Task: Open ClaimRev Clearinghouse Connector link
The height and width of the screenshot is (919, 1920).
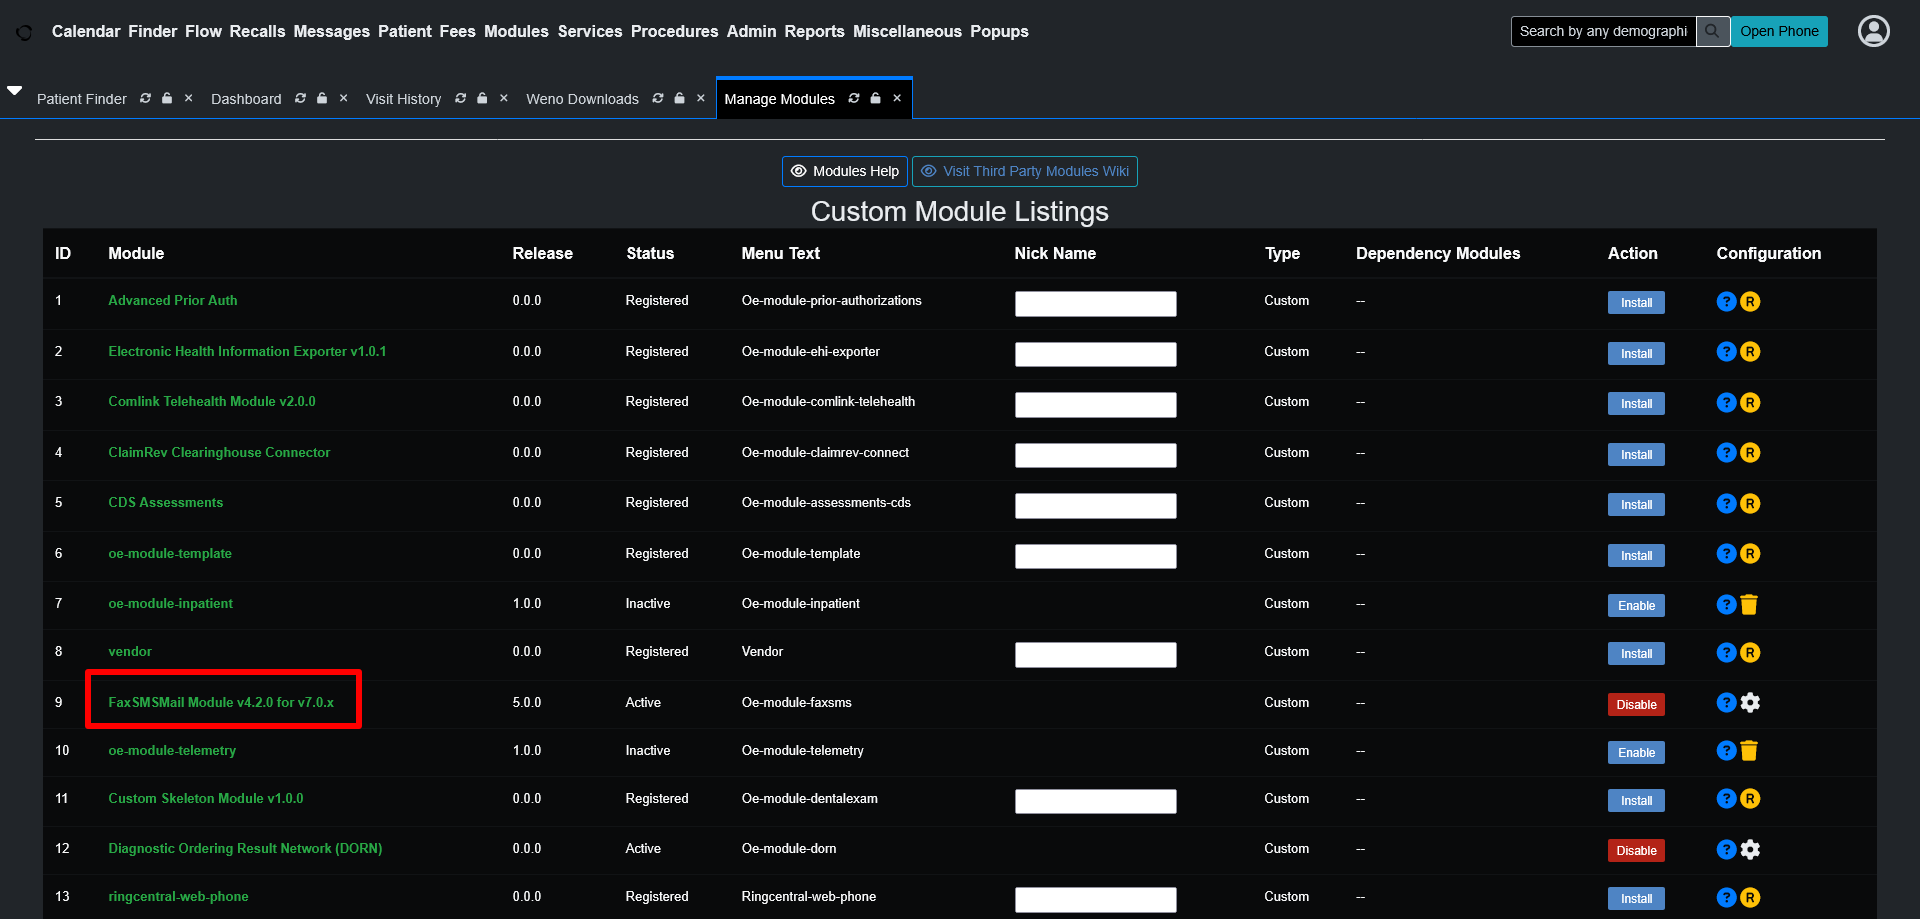Action: tap(219, 452)
